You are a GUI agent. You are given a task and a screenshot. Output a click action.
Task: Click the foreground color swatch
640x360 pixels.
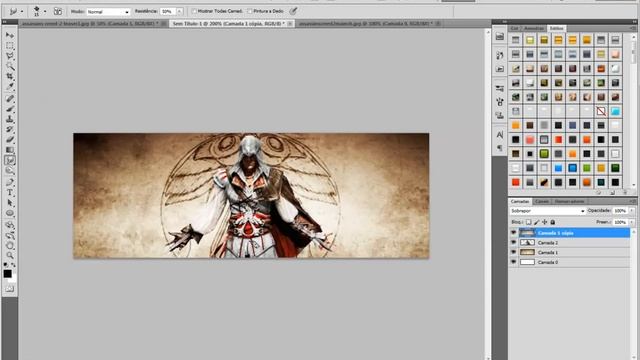click(7, 274)
